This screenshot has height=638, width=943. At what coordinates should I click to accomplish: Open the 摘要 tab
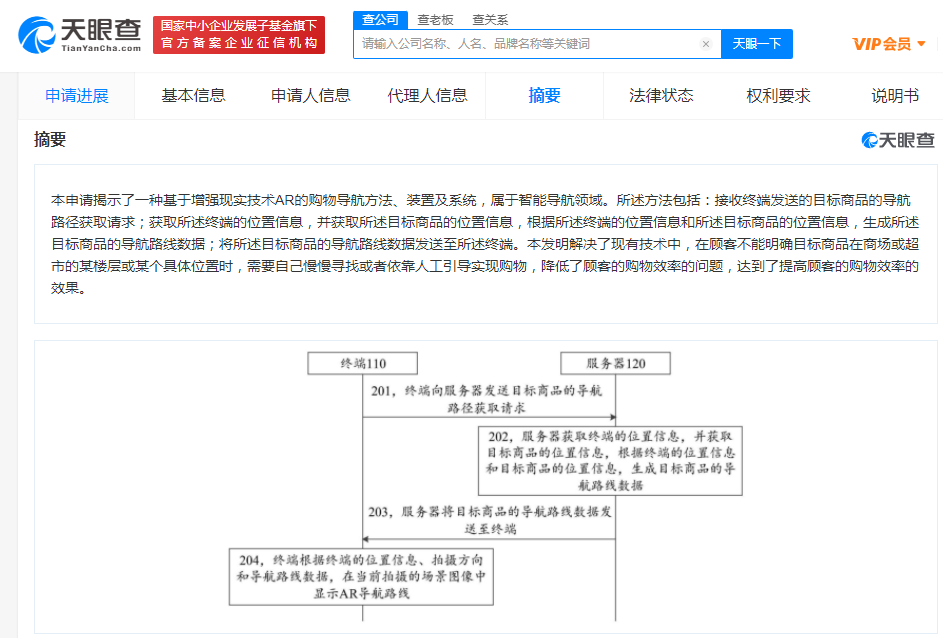click(544, 96)
